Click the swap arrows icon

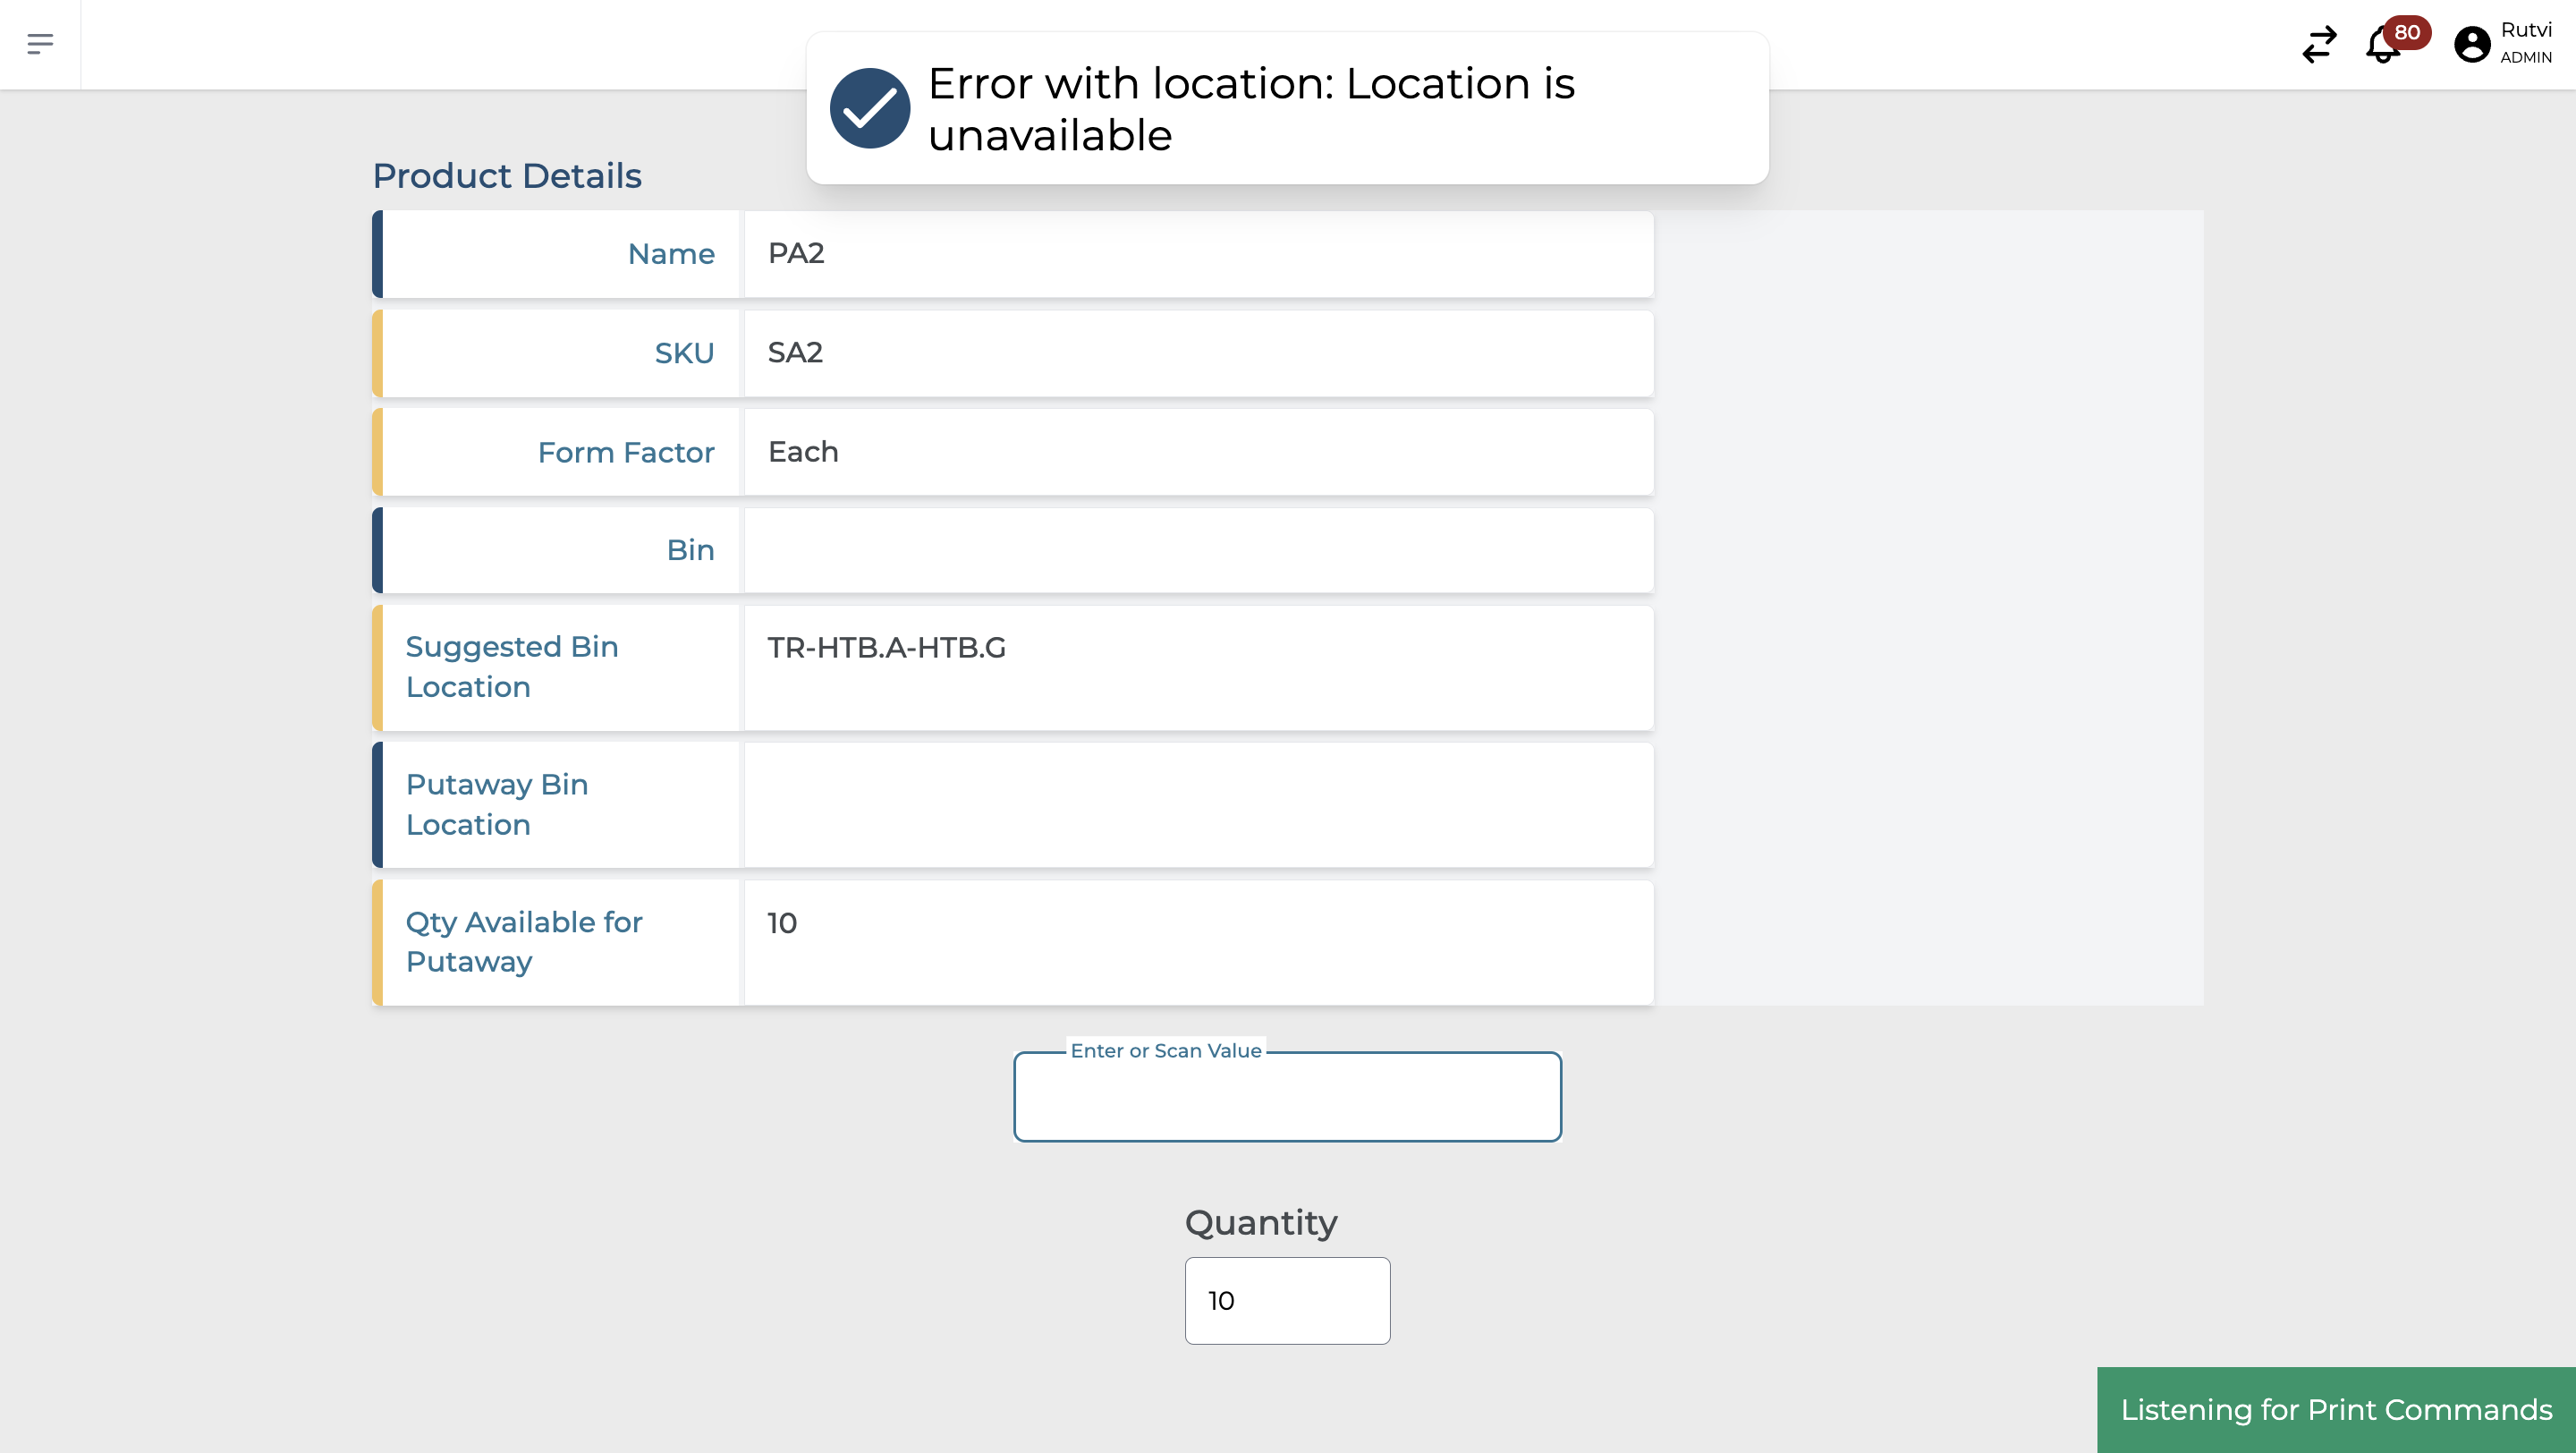[2318, 45]
